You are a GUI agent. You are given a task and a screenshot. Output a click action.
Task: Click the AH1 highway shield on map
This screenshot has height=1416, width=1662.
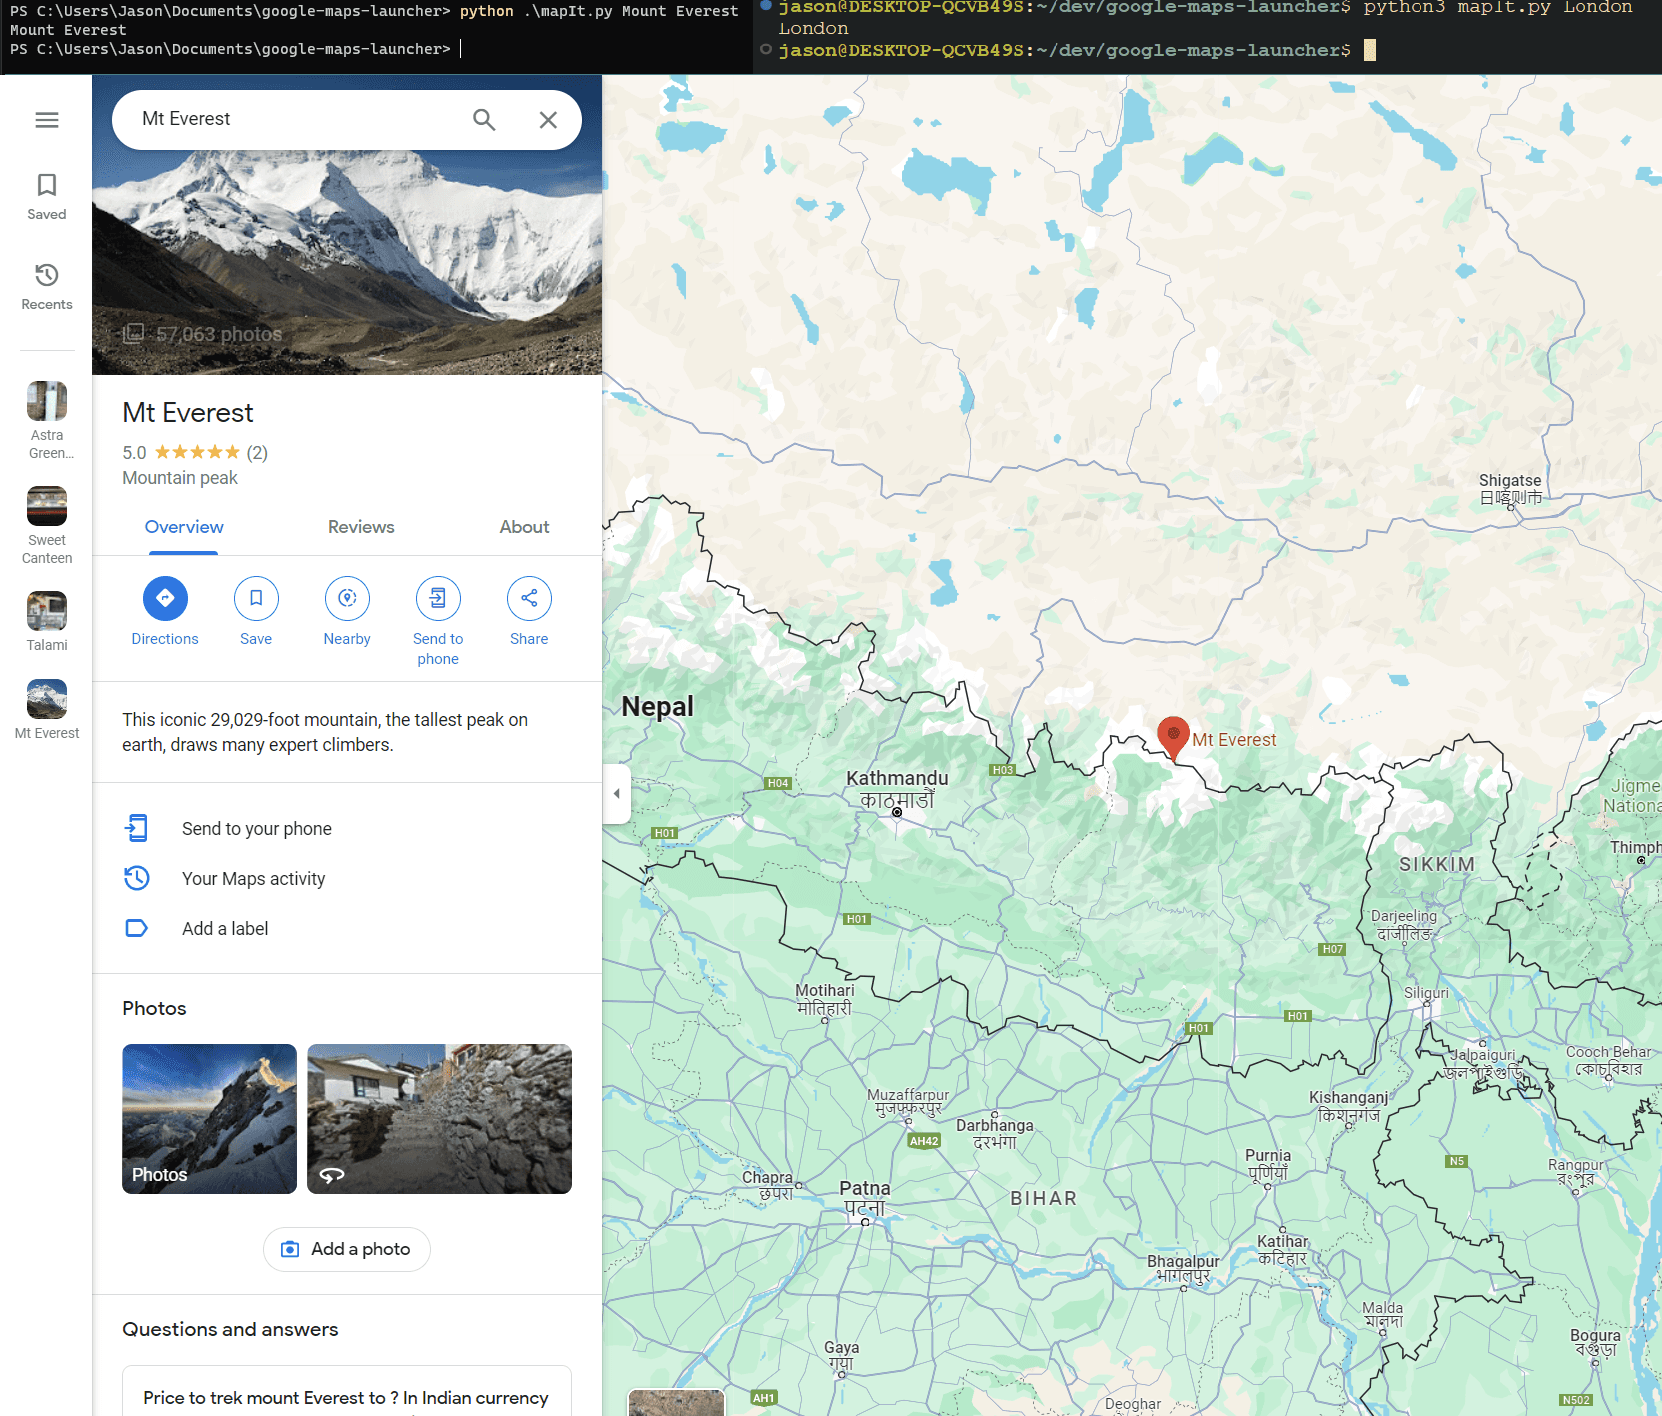[764, 1398]
